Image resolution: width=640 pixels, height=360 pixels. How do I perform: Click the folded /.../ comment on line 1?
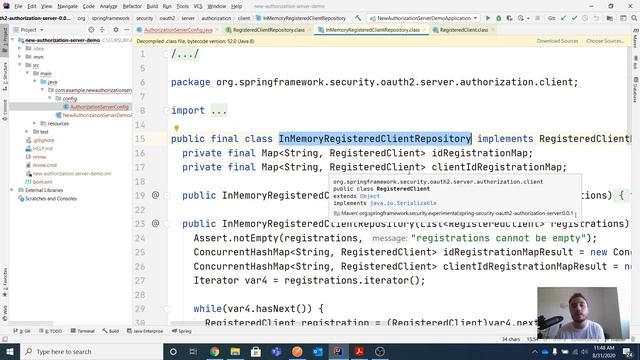point(185,54)
